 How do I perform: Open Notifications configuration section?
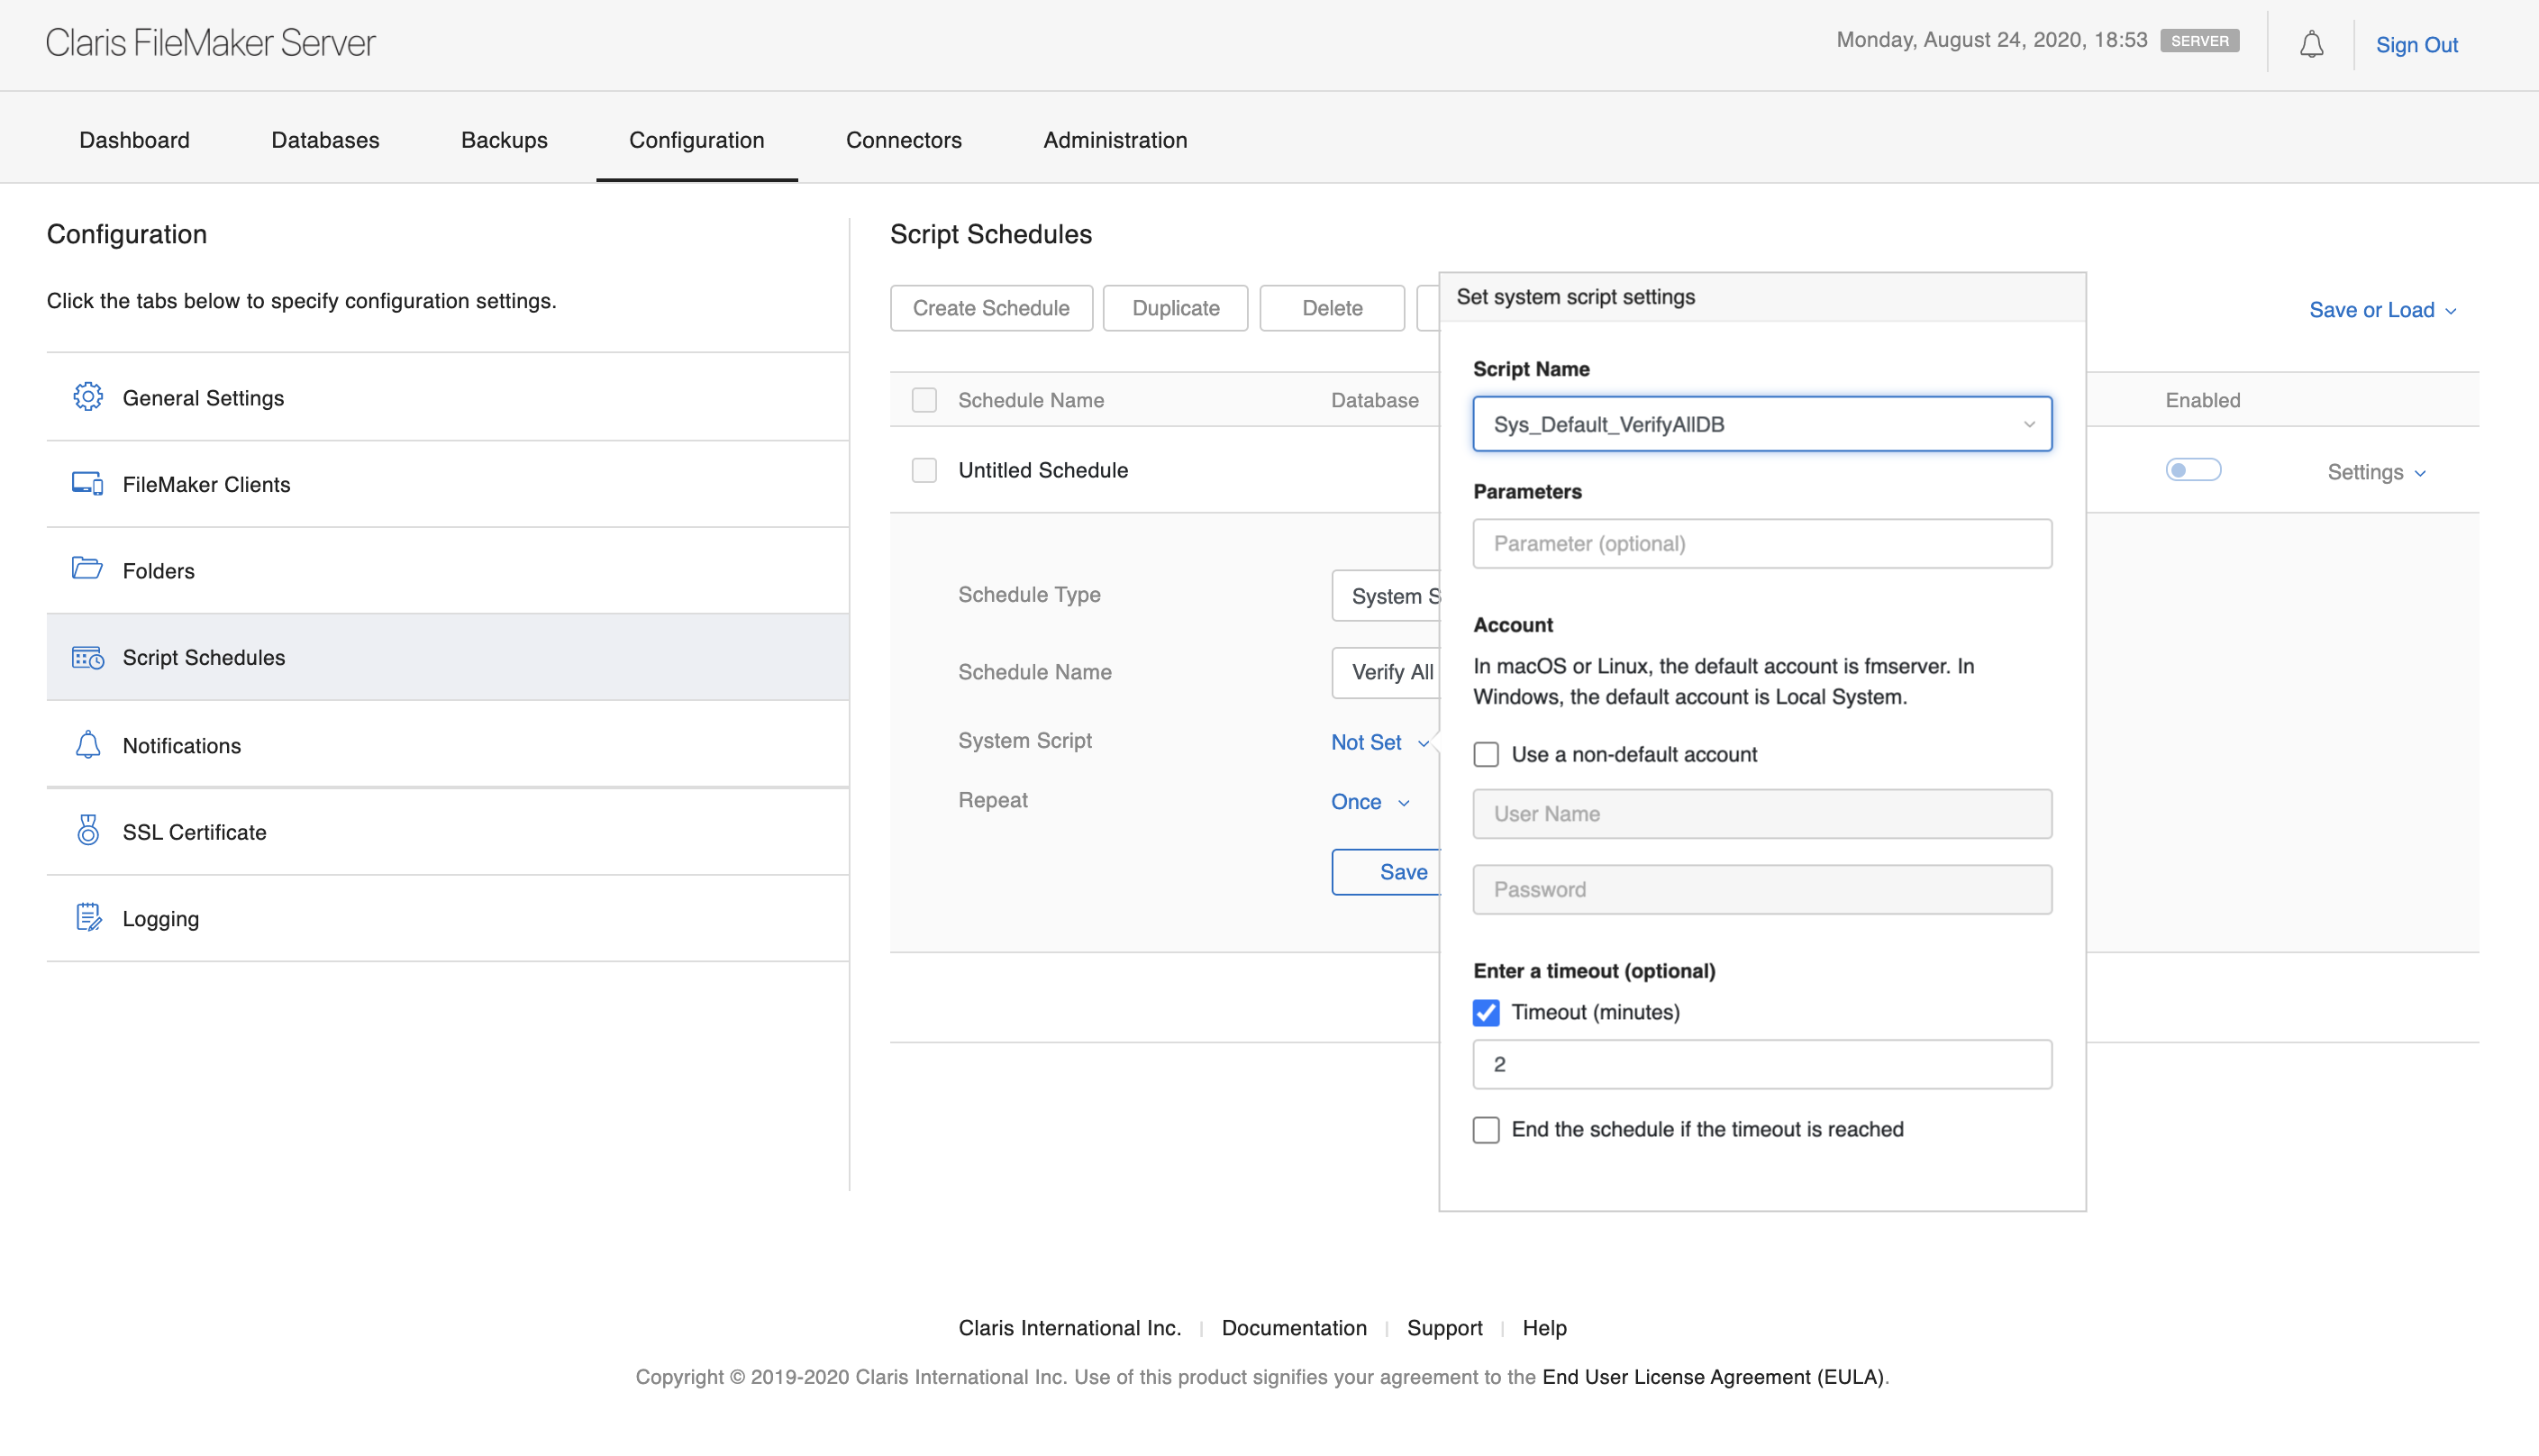click(448, 745)
